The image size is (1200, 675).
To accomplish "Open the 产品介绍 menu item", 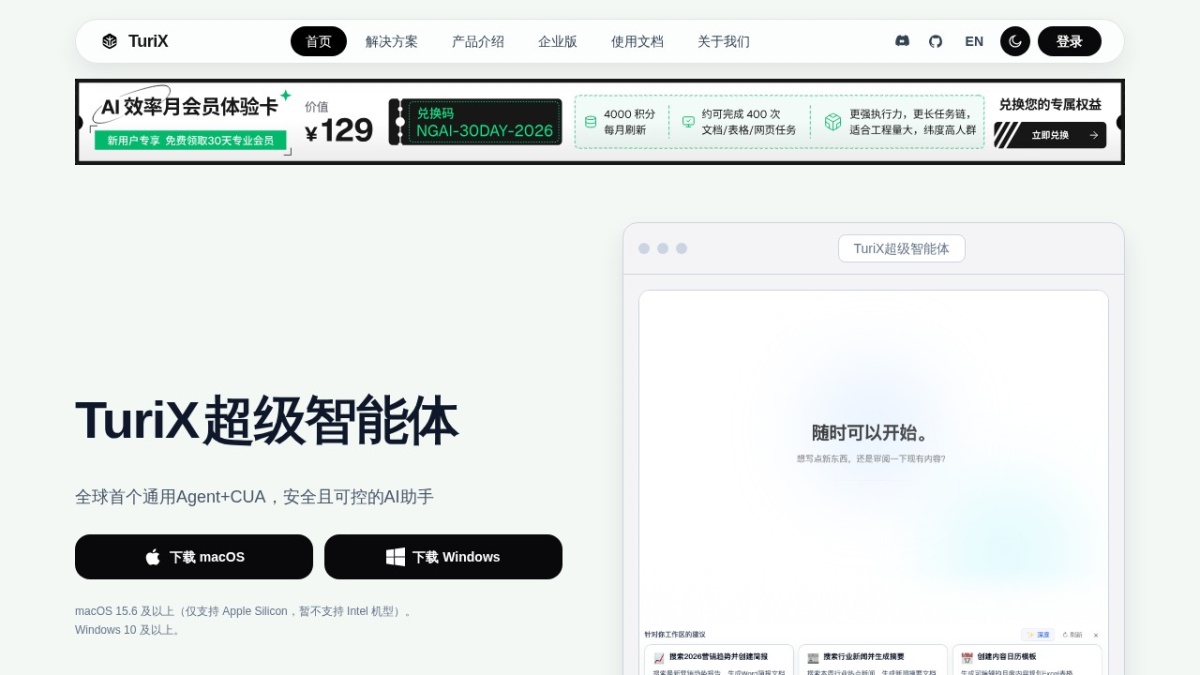I will pyautogui.click(x=478, y=41).
